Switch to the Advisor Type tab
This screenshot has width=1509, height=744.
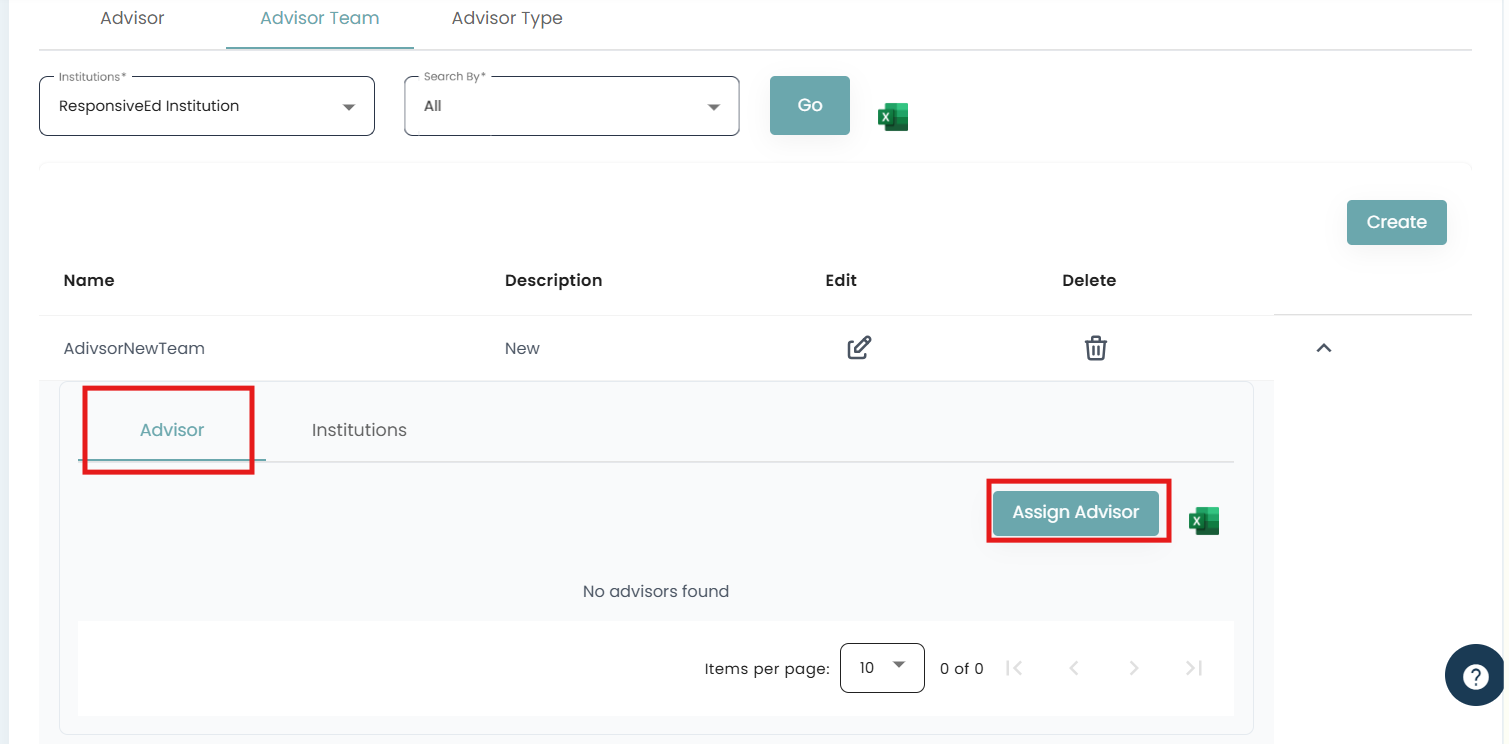507,18
